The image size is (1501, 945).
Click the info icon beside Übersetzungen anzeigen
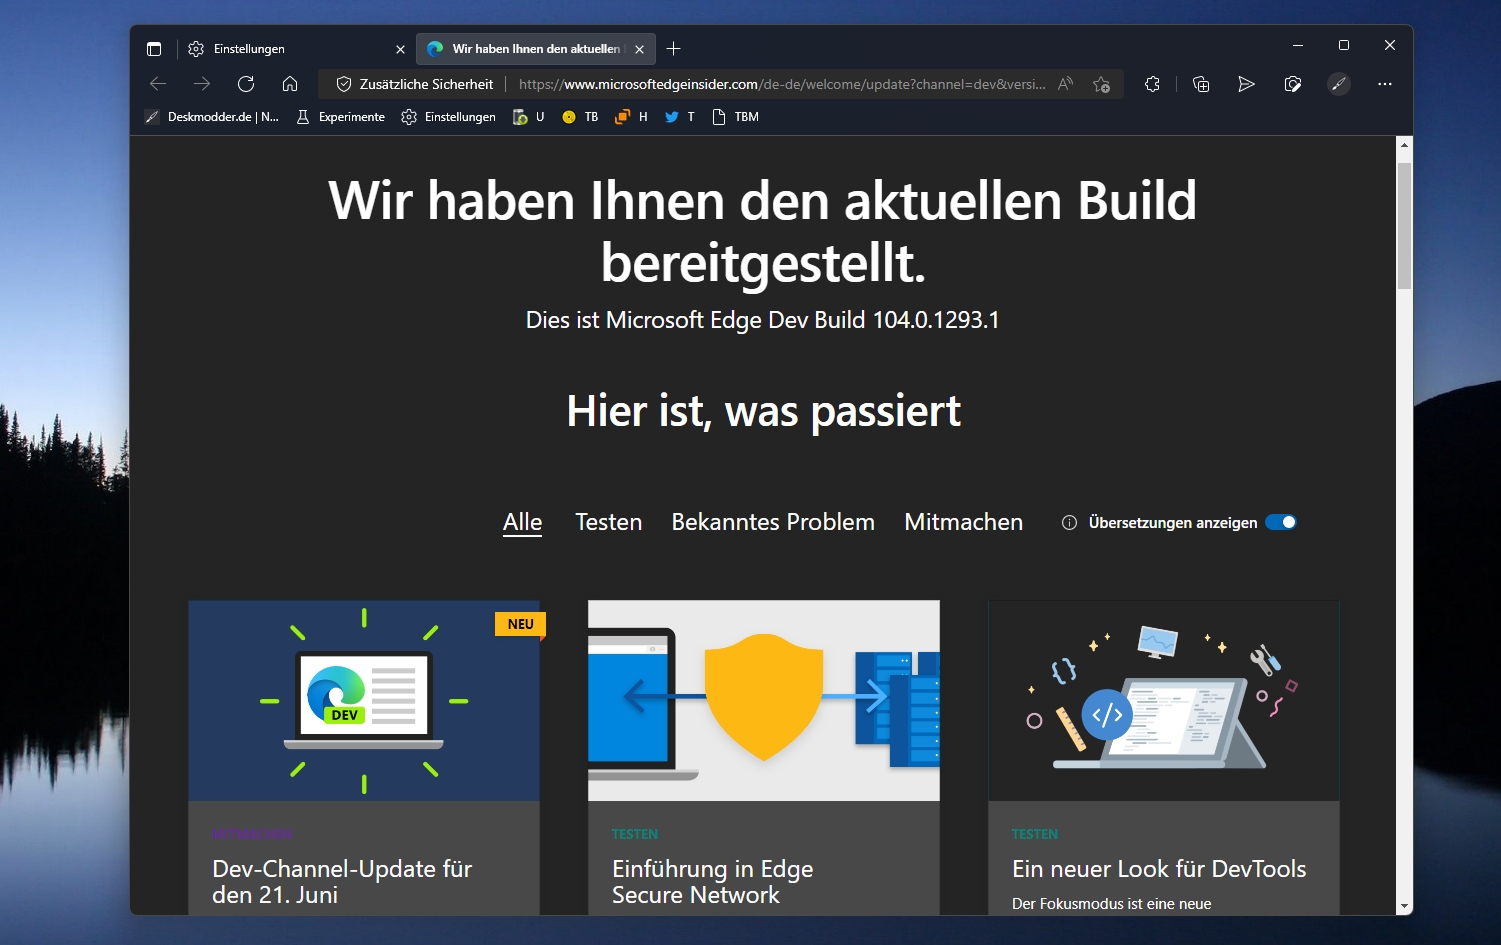(x=1069, y=522)
